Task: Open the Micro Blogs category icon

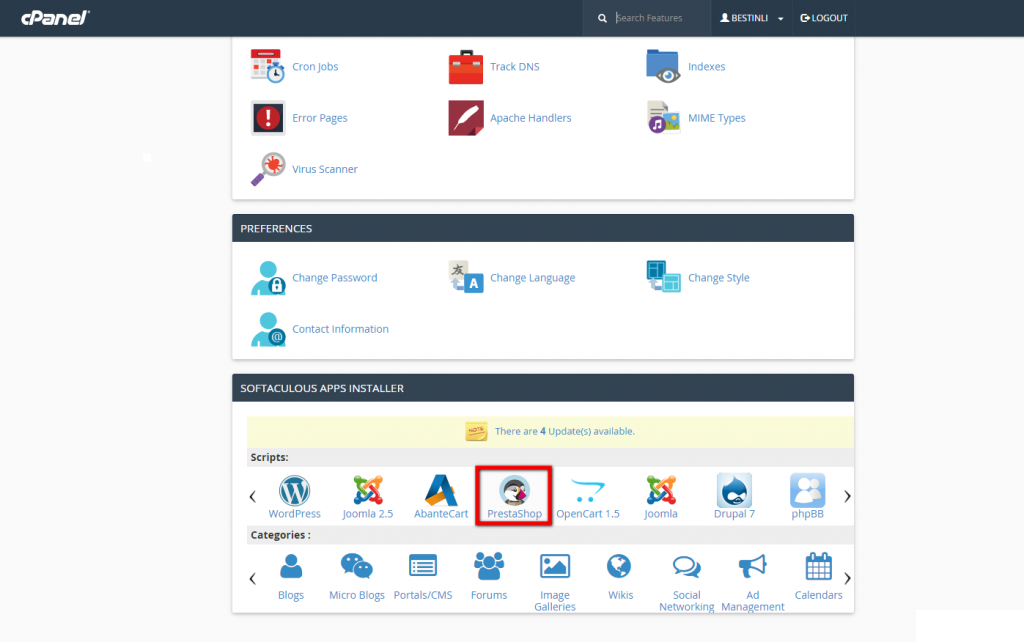Action: tap(357, 566)
